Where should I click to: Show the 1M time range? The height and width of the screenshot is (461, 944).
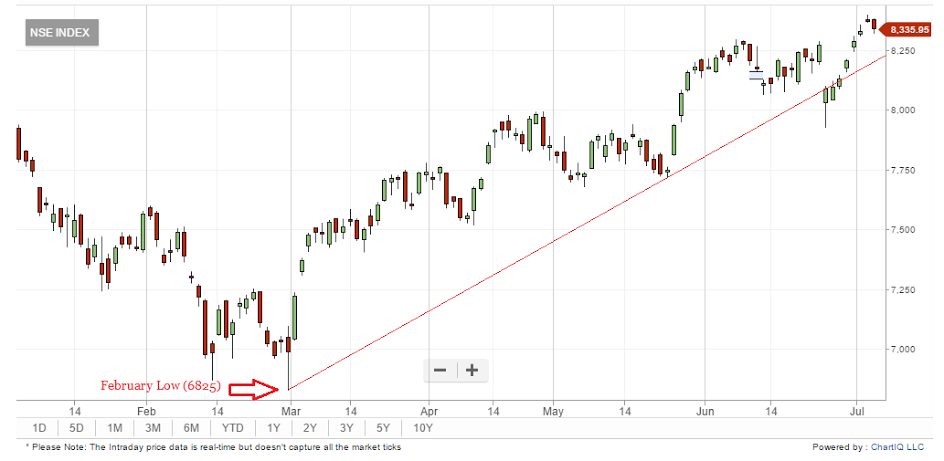[115, 428]
